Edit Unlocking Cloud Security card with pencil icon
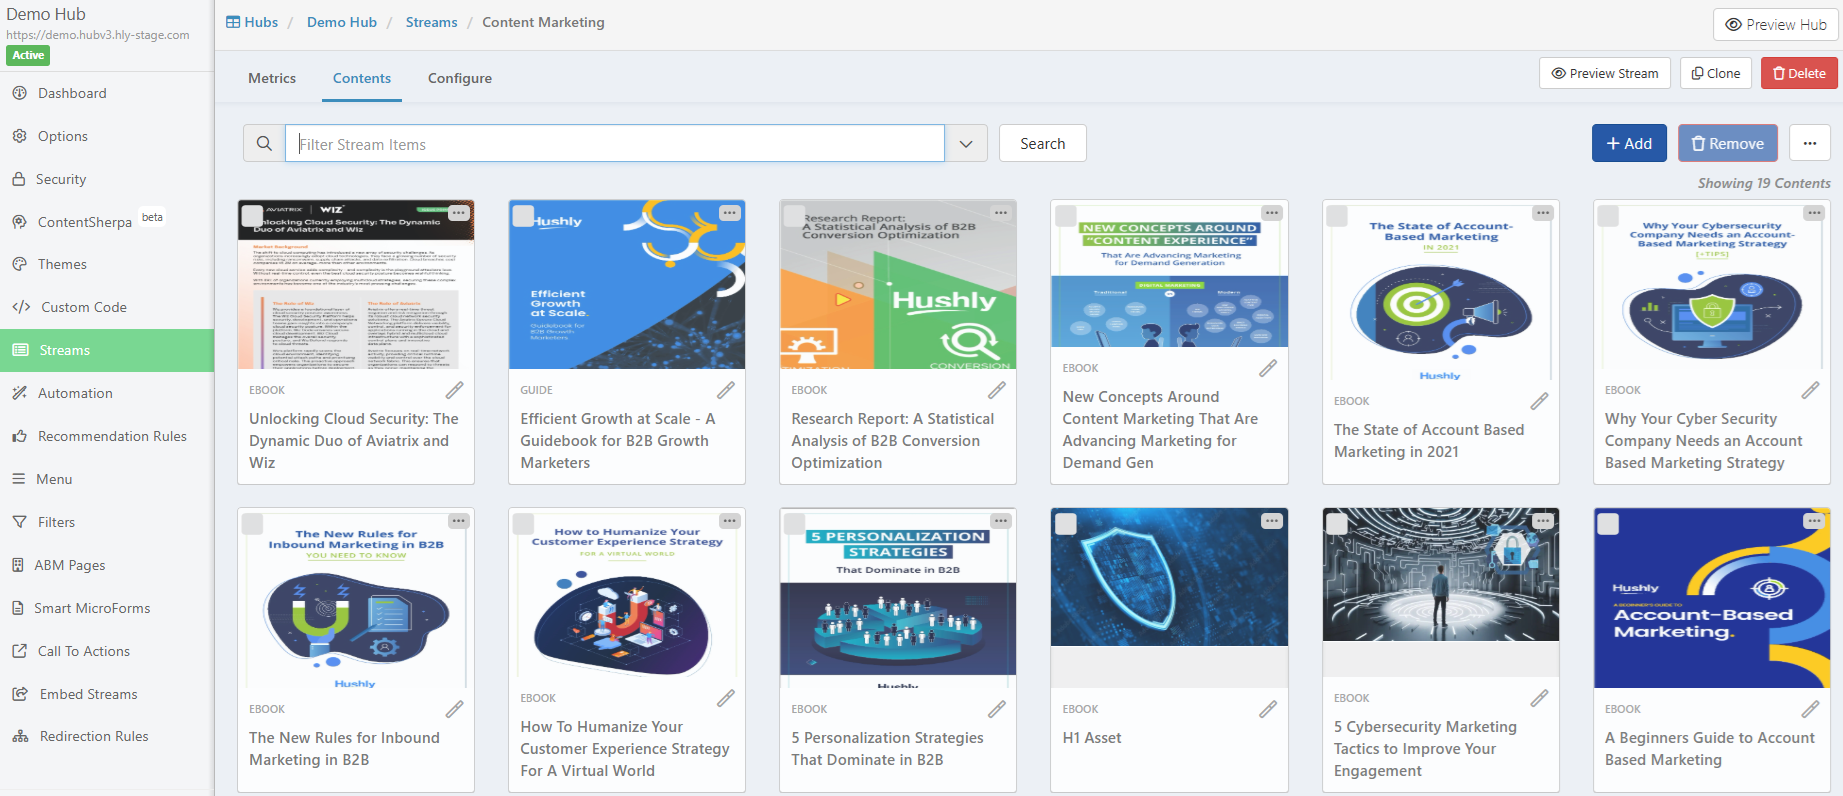This screenshot has width=1843, height=796. [454, 390]
